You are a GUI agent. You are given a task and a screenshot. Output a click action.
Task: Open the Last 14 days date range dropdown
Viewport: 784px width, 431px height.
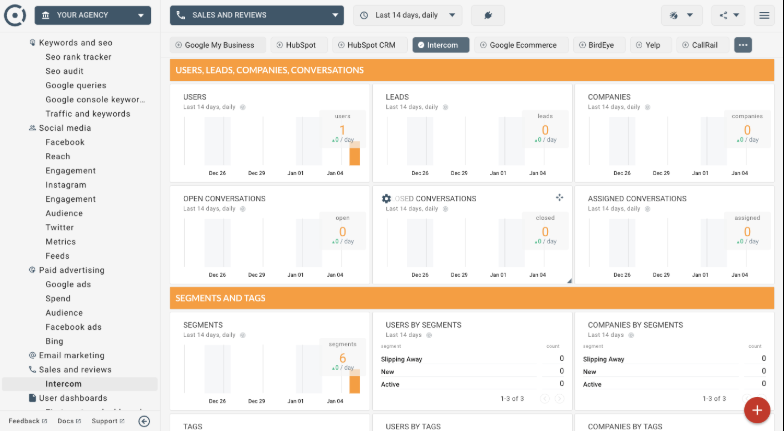408,16
